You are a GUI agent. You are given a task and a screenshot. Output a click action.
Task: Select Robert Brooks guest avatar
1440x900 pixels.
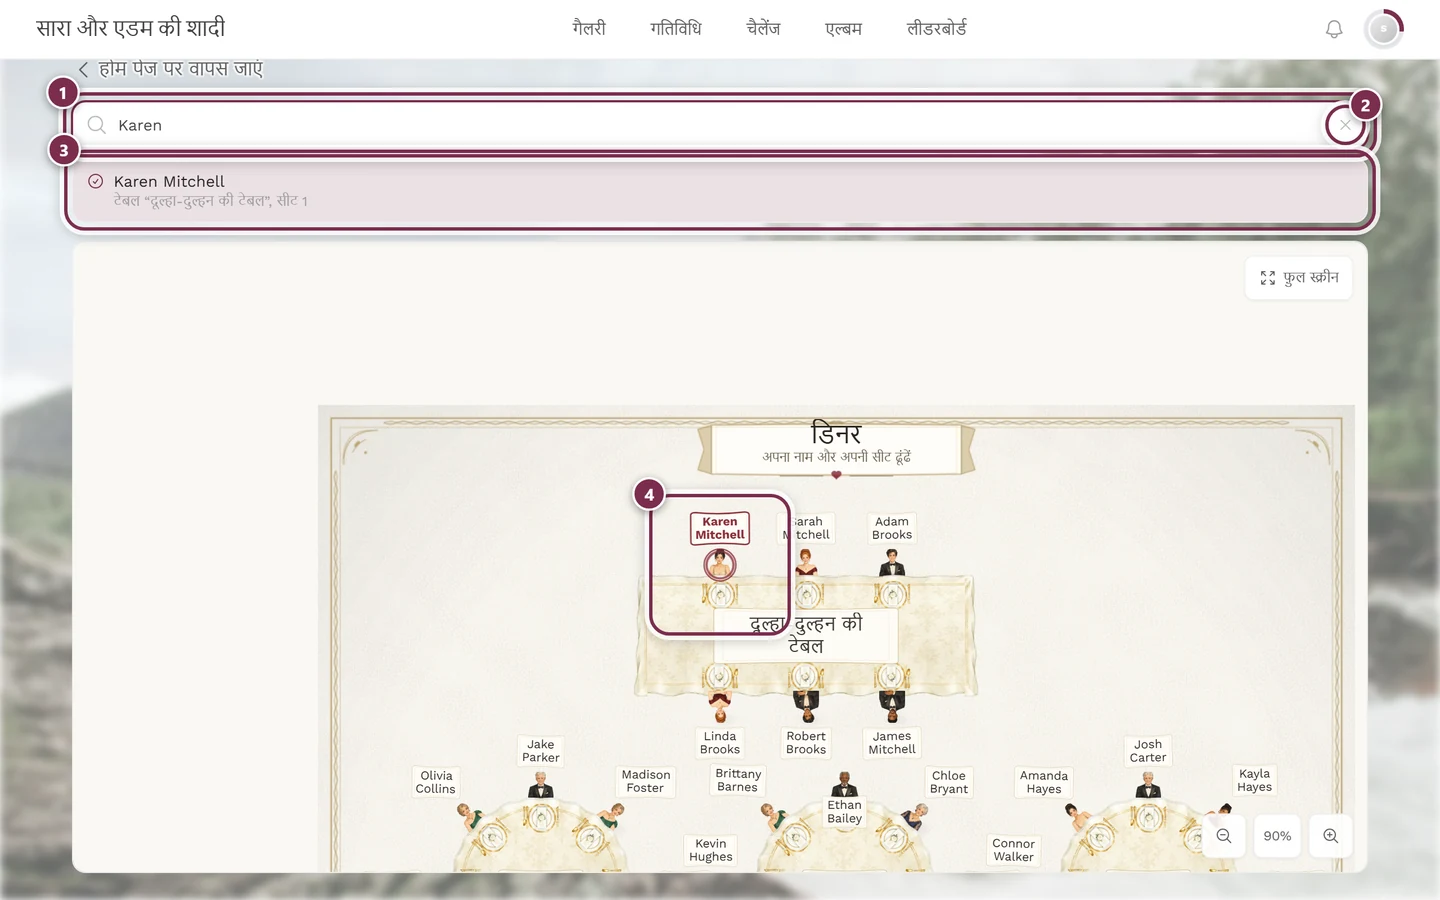click(806, 707)
